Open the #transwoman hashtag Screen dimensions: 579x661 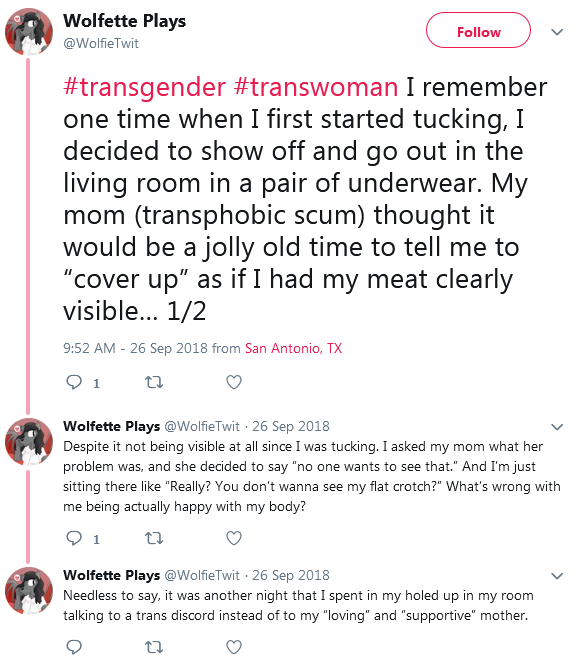pyautogui.click(x=315, y=87)
